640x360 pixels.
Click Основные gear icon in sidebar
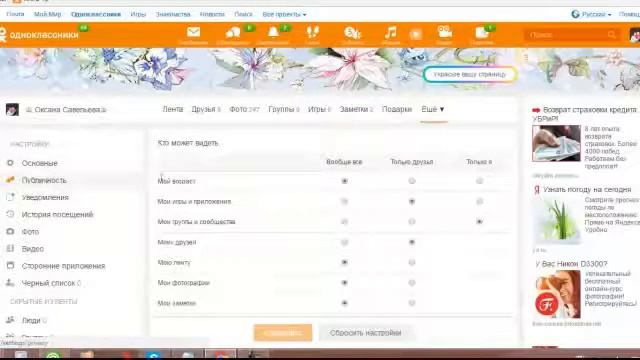(10, 163)
